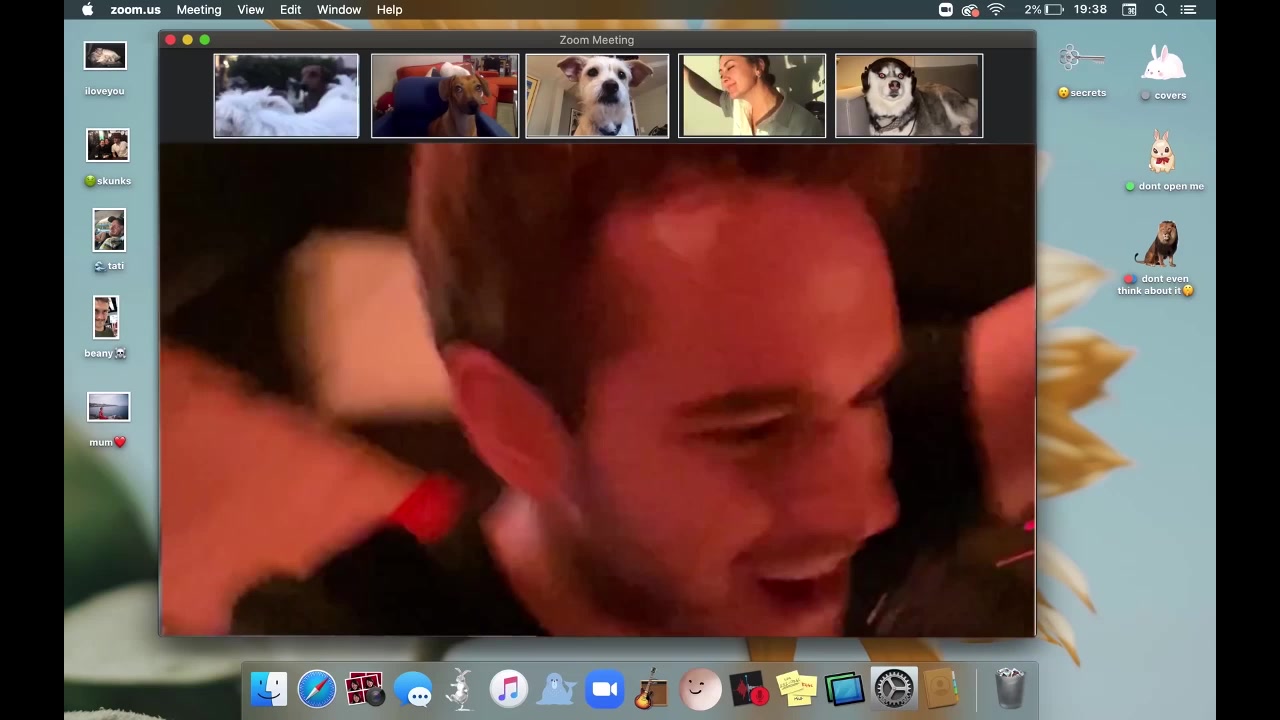Open the Meeting menu
This screenshot has height=720, width=1280.
click(199, 10)
